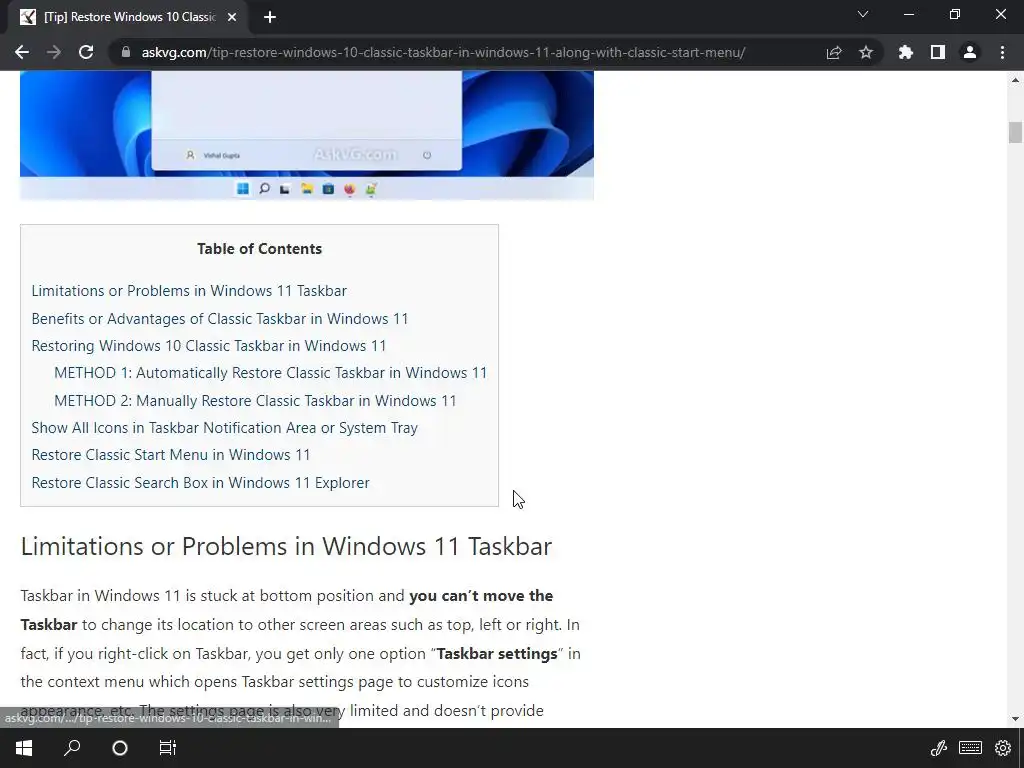View site information lock icon

(126, 52)
